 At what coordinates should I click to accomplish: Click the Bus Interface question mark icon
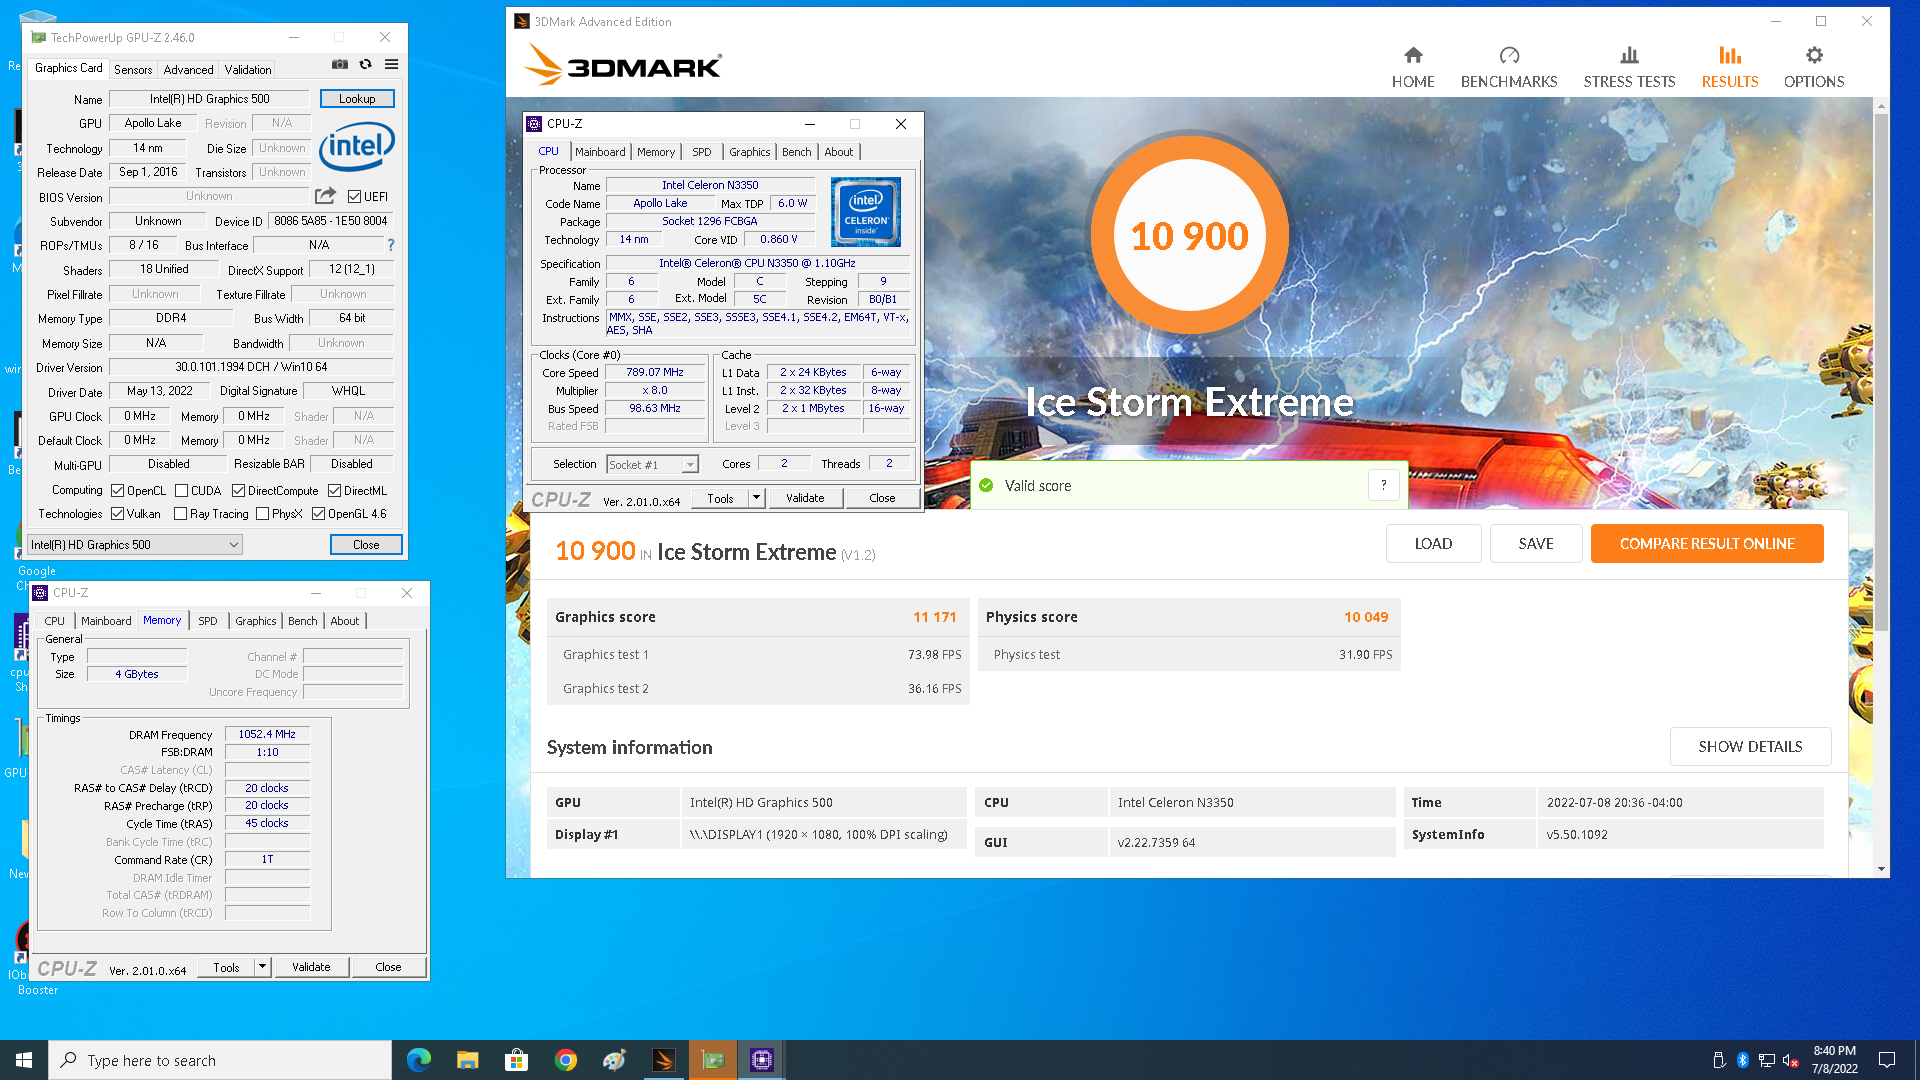coord(391,245)
